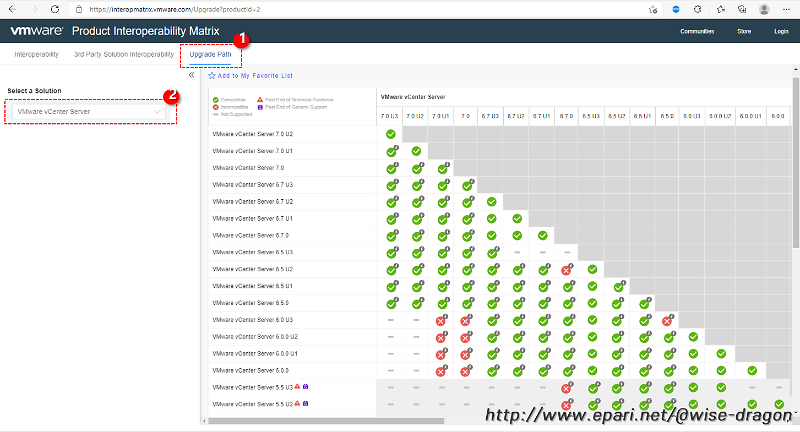This screenshot has height=432, width=800.
Task: Click the 6.5 U1 column header
Action: tap(642, 116)
